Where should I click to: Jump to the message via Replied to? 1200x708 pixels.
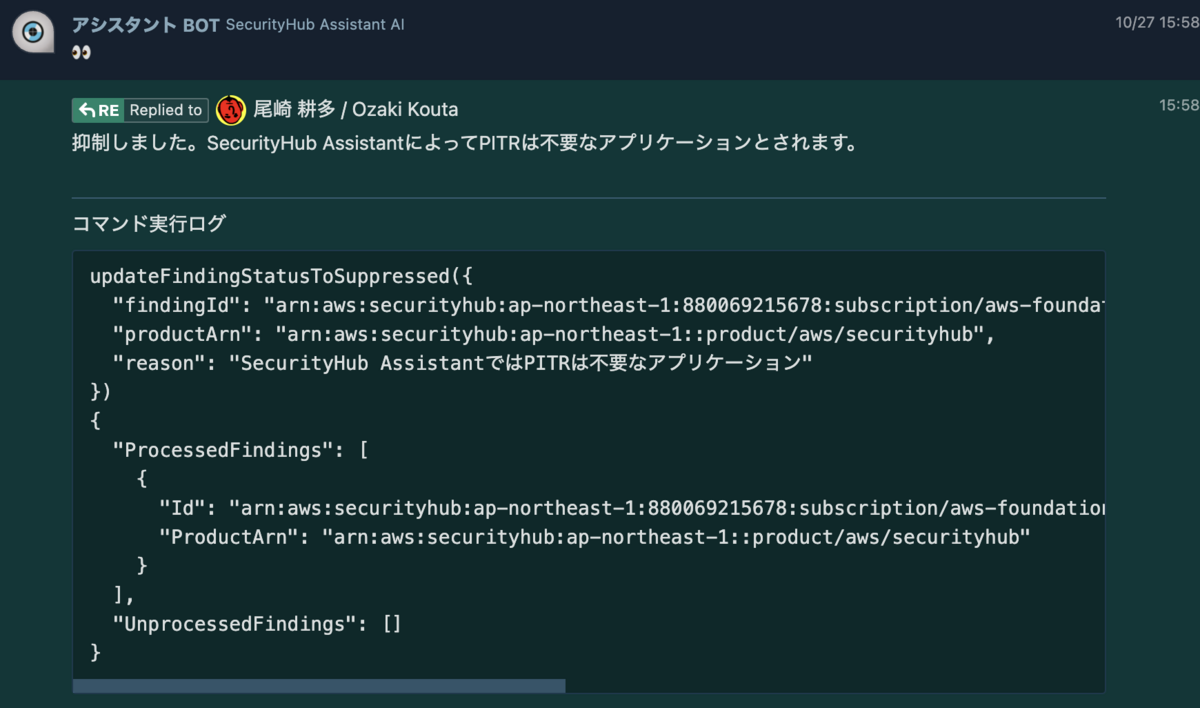tap(166, 110)
